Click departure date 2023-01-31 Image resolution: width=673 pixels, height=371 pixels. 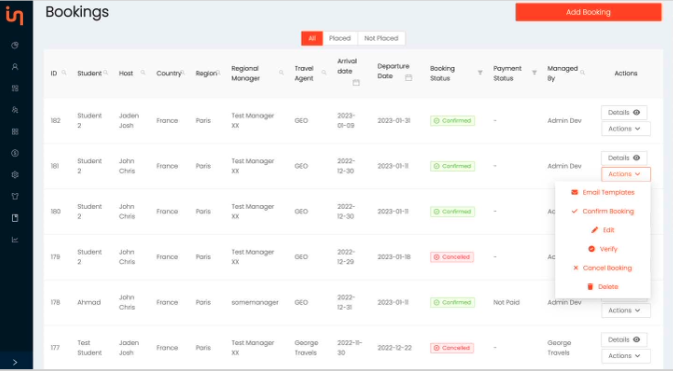(x=394, y=121)
